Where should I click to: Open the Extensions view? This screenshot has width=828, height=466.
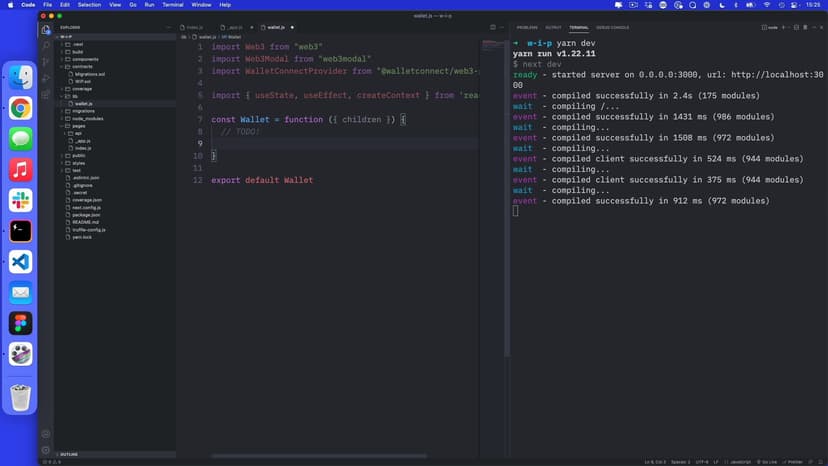coord(46,94)
